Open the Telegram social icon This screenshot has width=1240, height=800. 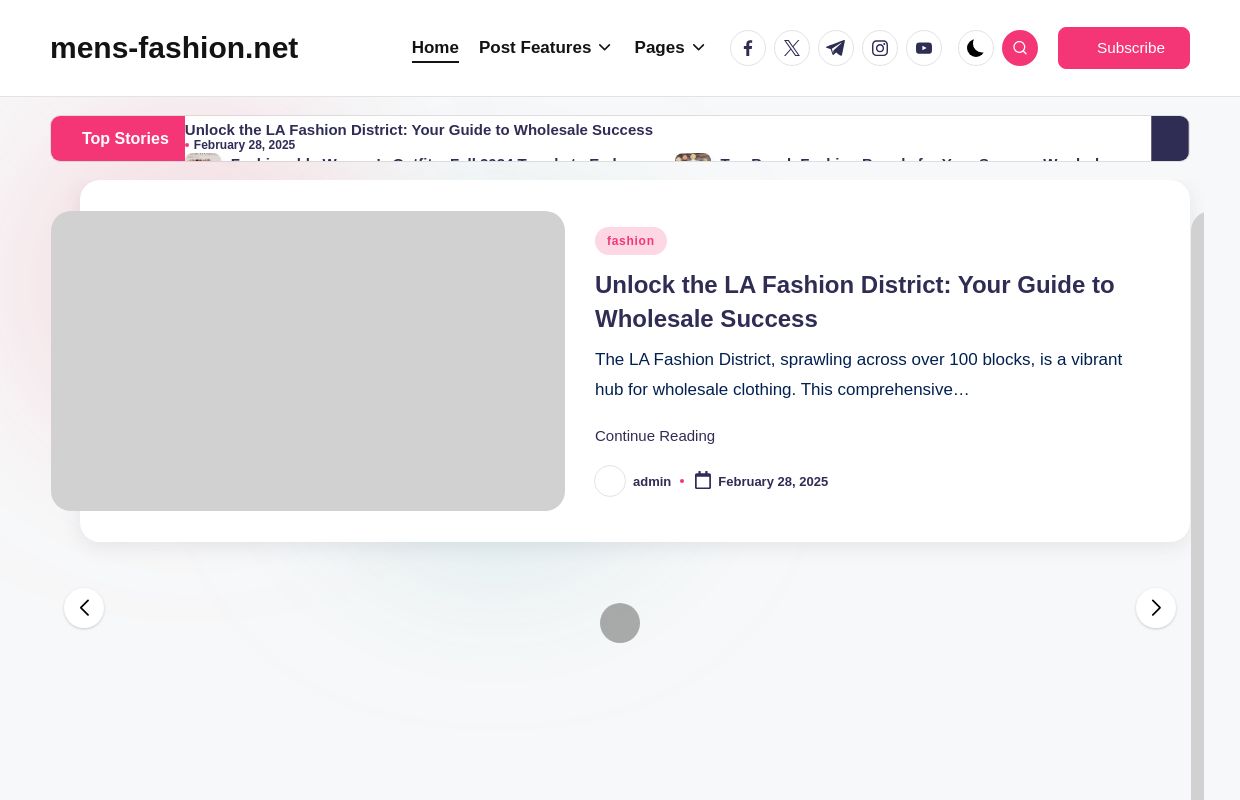(836, 48)
